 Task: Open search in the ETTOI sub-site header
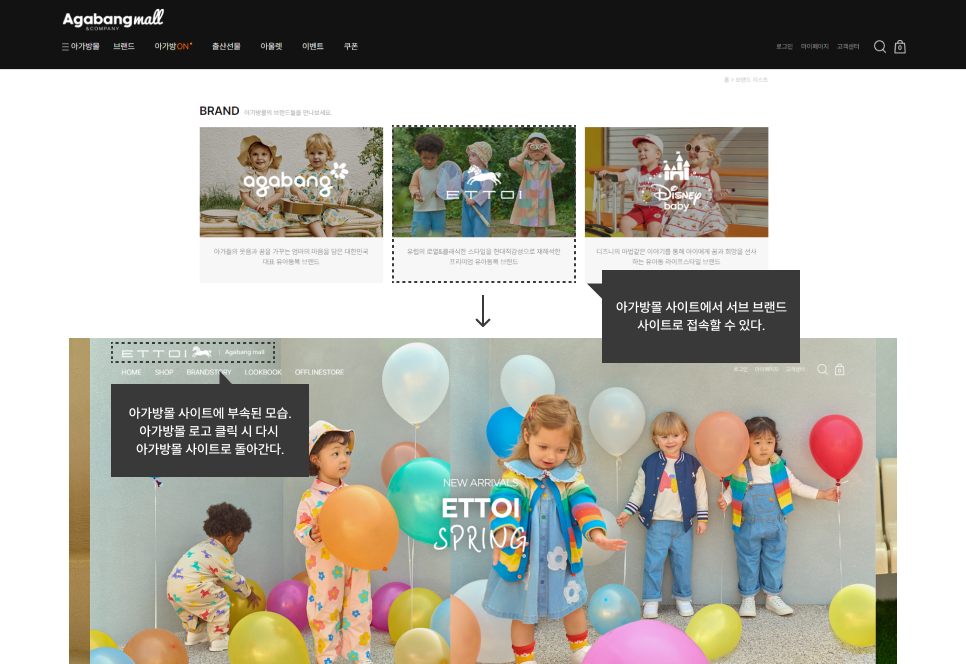click(x=822, y=370)
